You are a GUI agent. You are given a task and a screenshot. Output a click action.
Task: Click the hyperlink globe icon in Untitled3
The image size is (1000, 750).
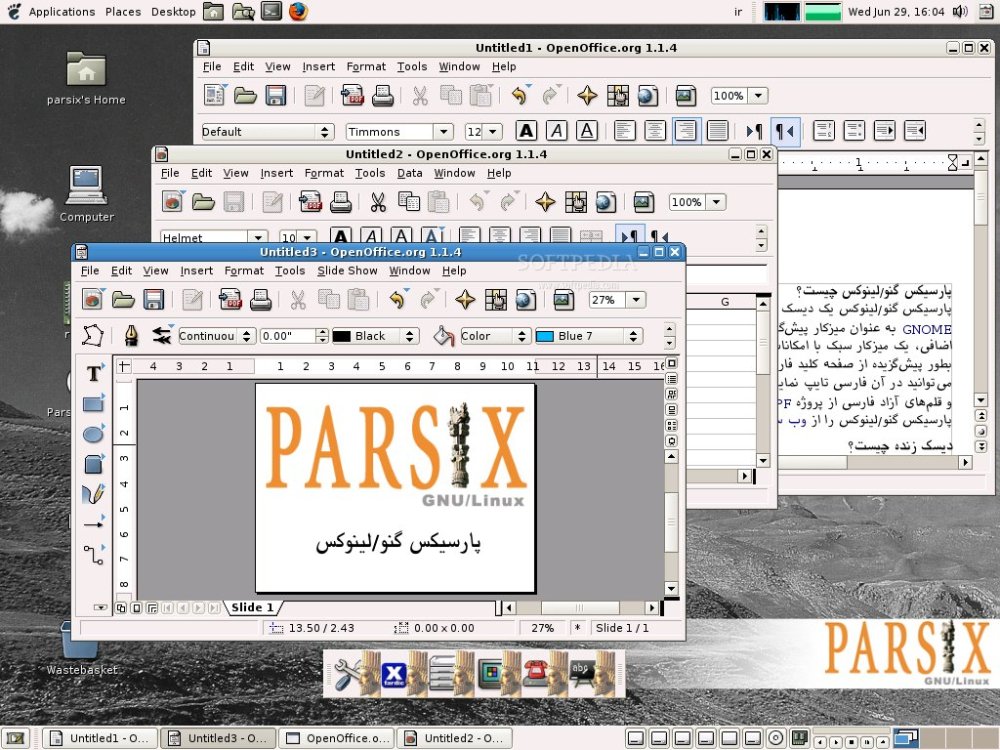(526, 299)
